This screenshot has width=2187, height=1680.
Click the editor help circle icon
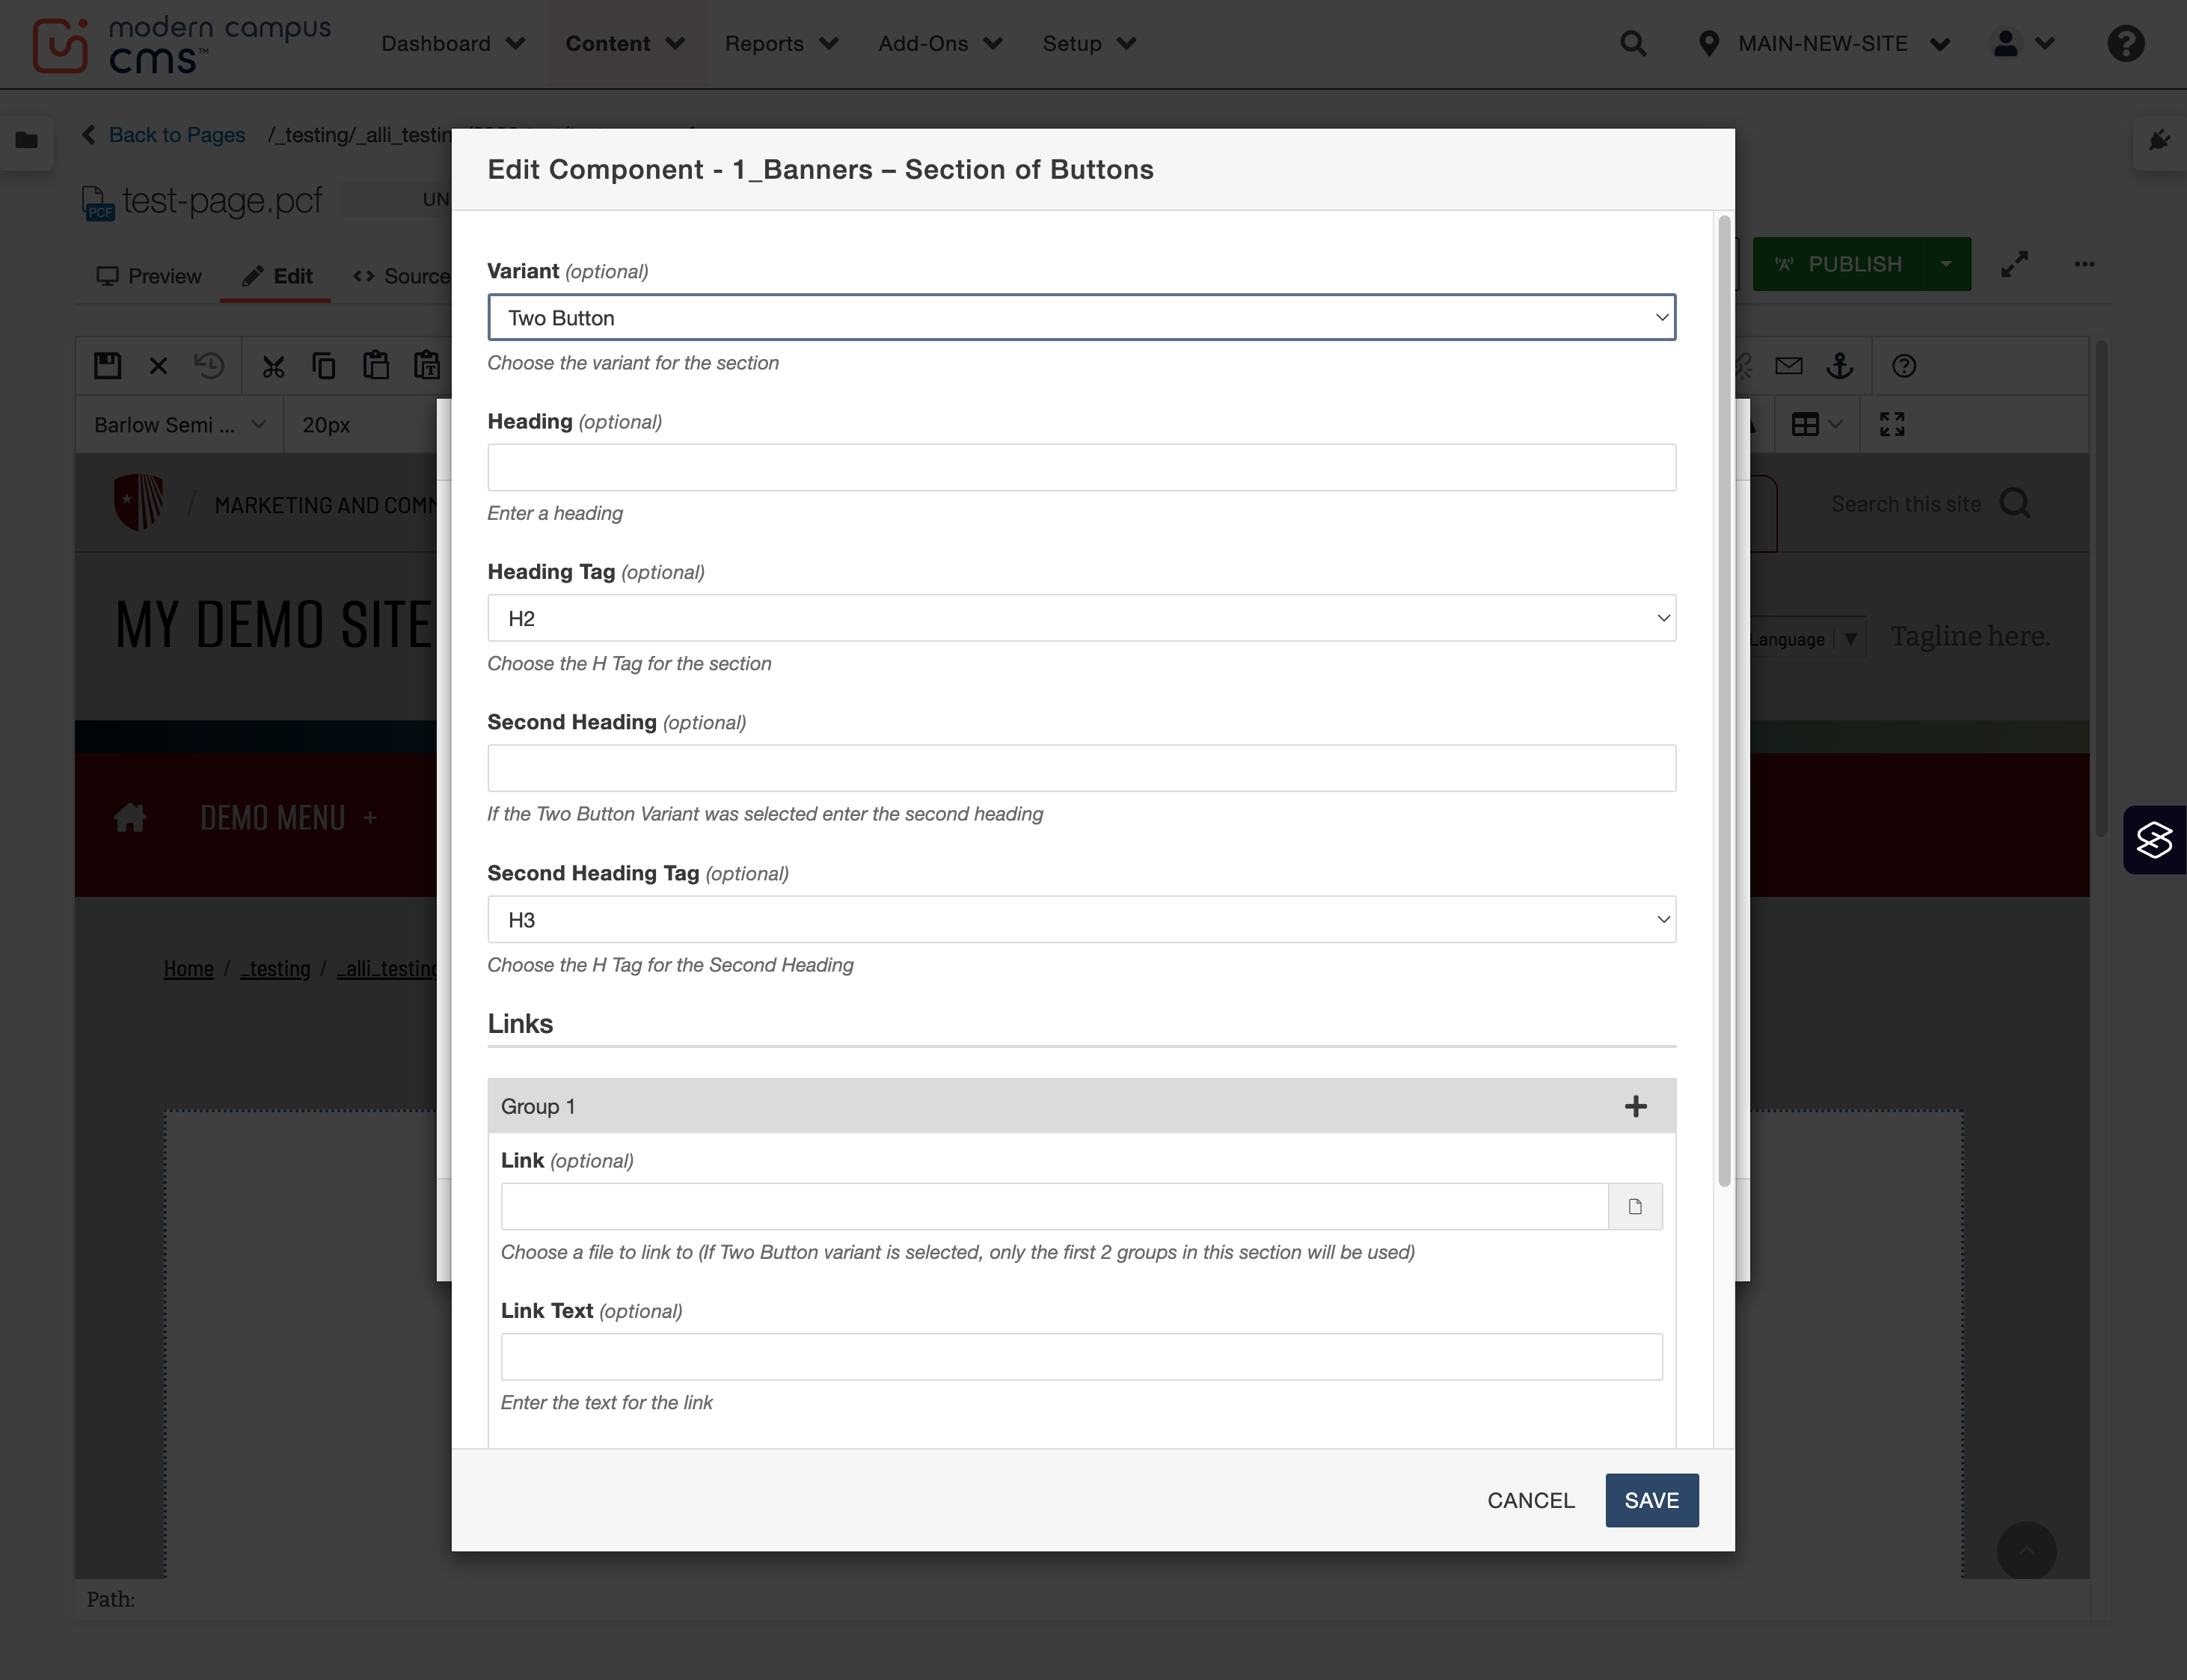(x=1903, y=366)
